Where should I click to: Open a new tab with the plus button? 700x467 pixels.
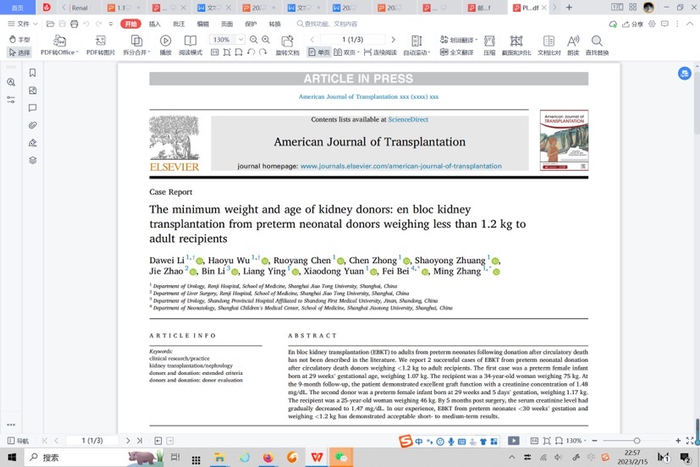(569, 7)
